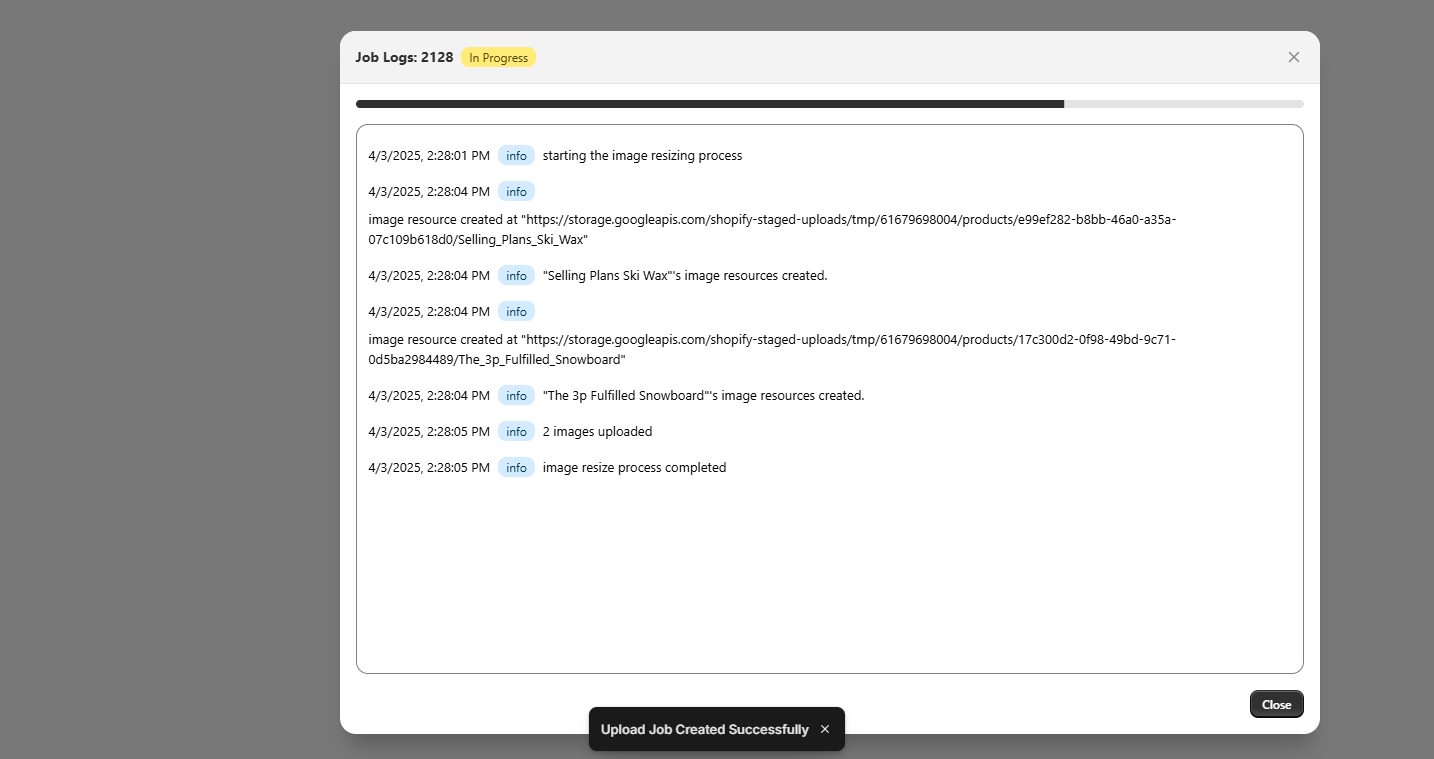
Task: Open the Selling_Plans_Ski_Wax storage URL
Action: pos(772,229)
